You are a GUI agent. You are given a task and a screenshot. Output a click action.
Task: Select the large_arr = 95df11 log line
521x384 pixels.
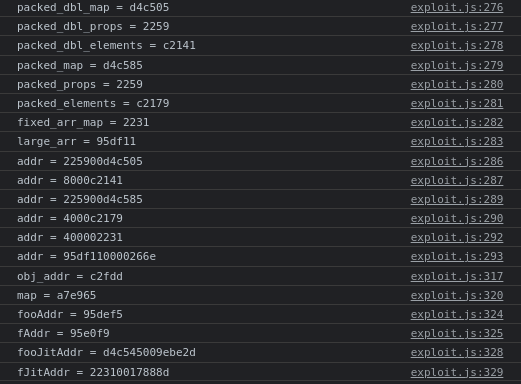(x=76, y=142)
